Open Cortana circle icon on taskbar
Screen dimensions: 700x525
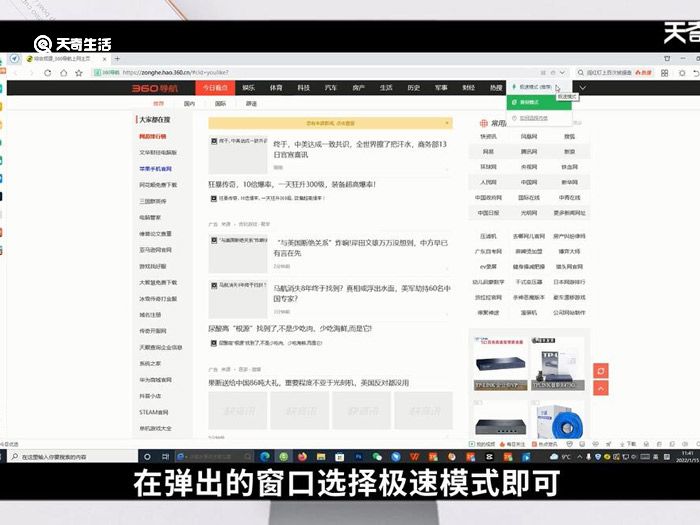(147, 456)
